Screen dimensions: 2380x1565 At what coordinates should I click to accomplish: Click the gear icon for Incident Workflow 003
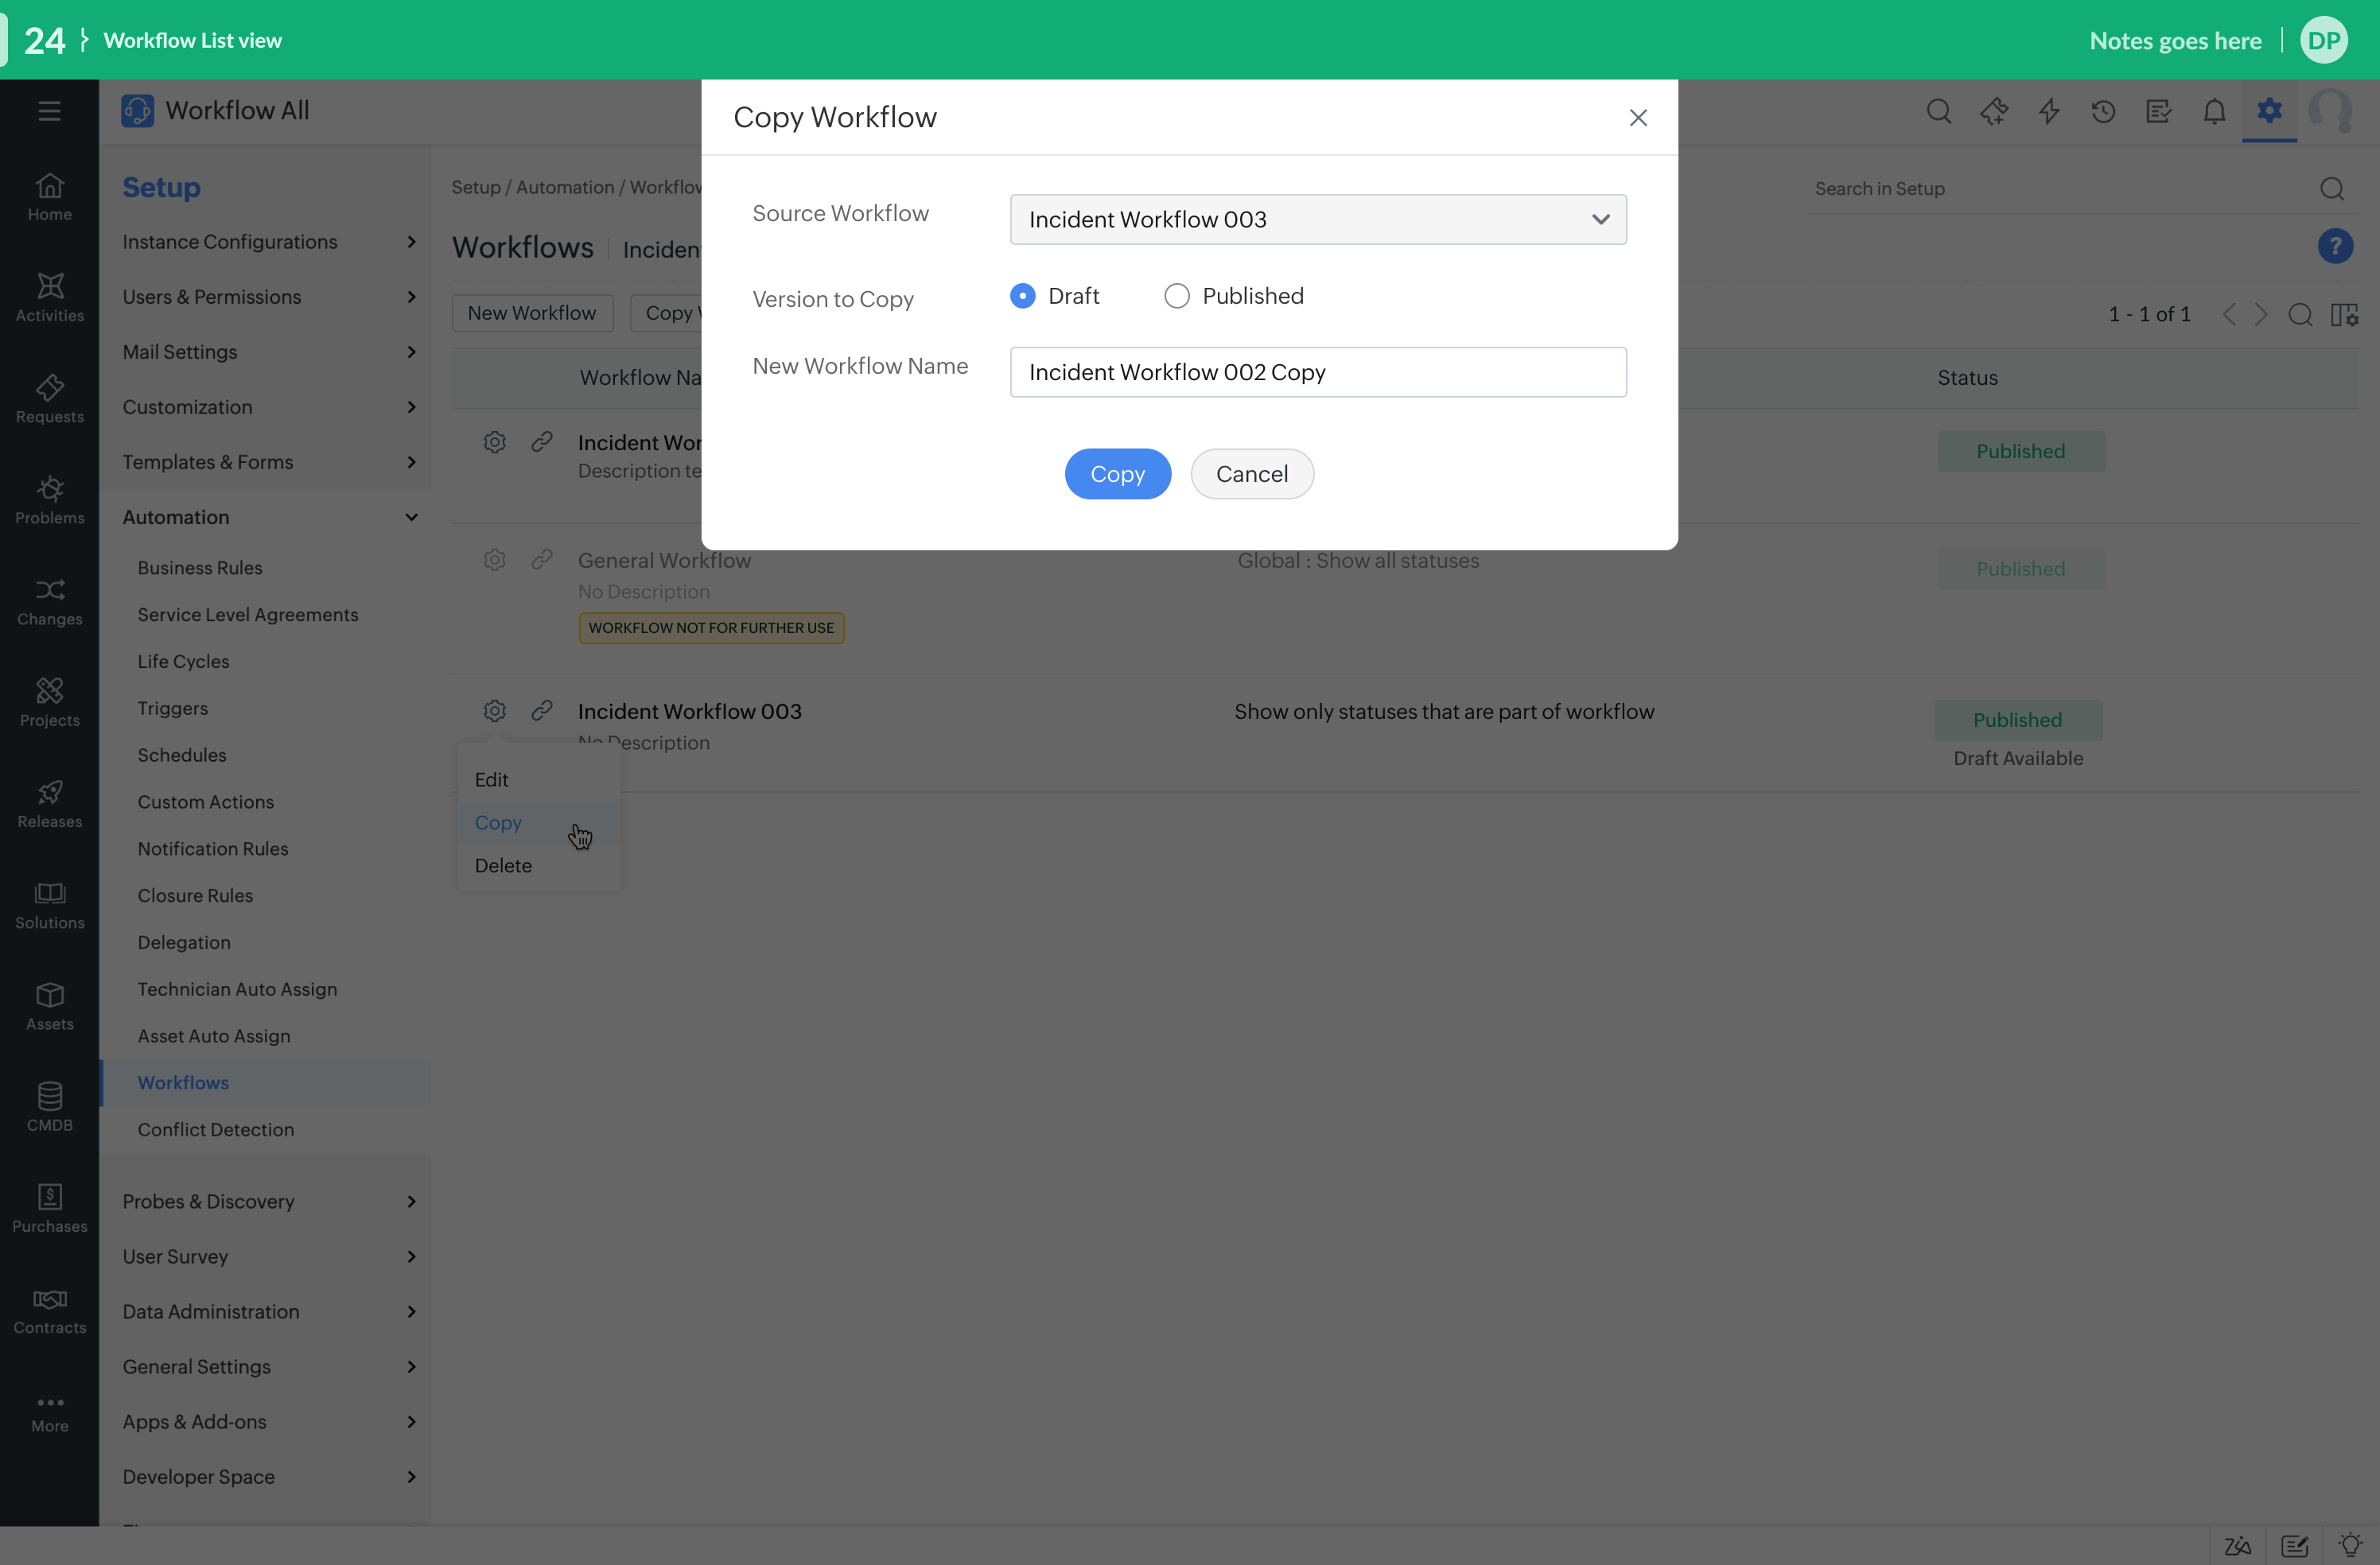494,711
